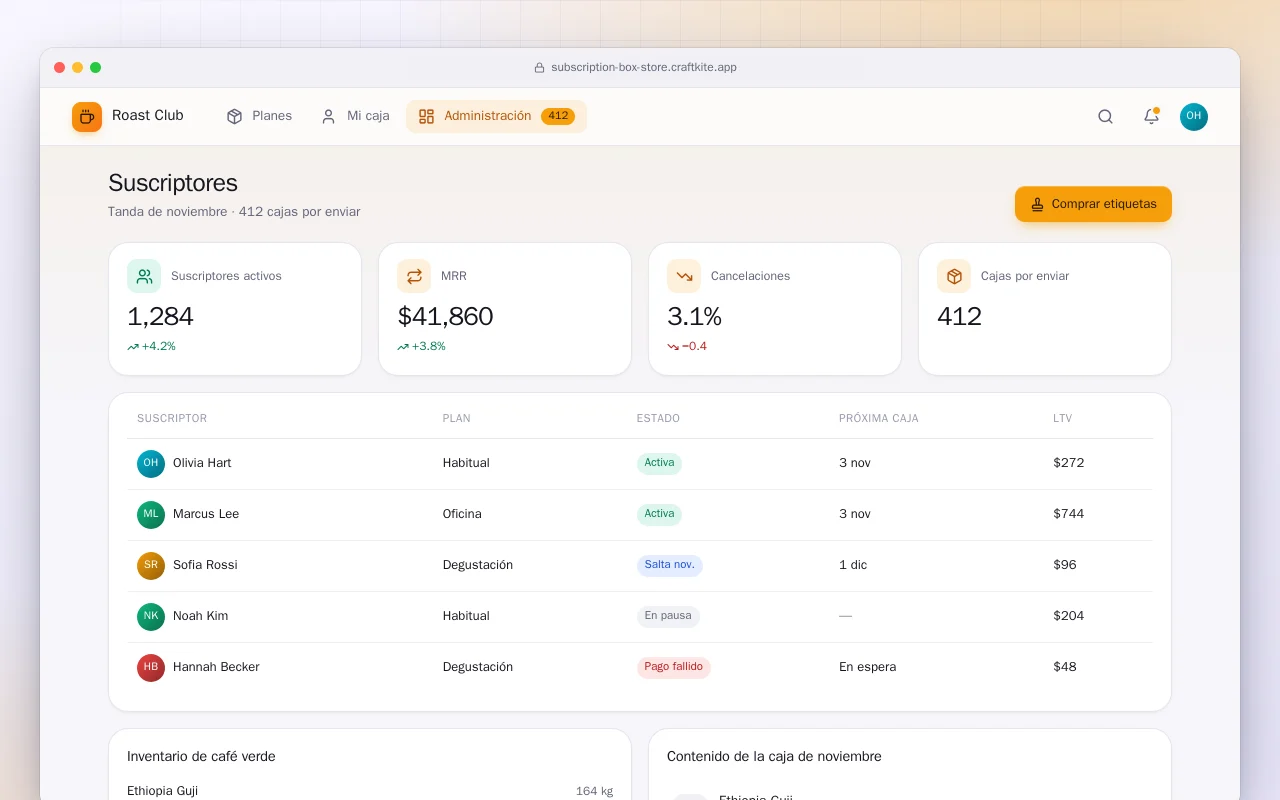This screenshot has height=800, width=1280.
Task: Click Hannah Becker's HB avatar
Action: [x=151, y=668]
